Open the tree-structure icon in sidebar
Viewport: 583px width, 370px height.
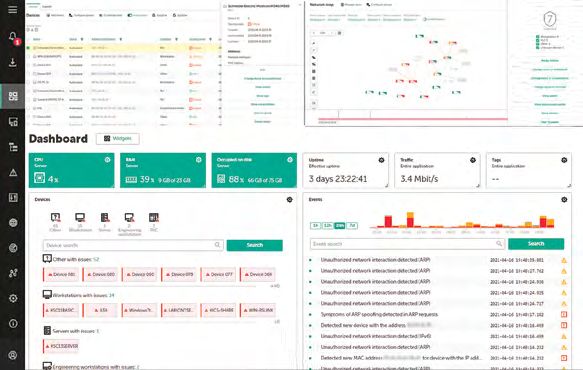[x=13, y=147]
